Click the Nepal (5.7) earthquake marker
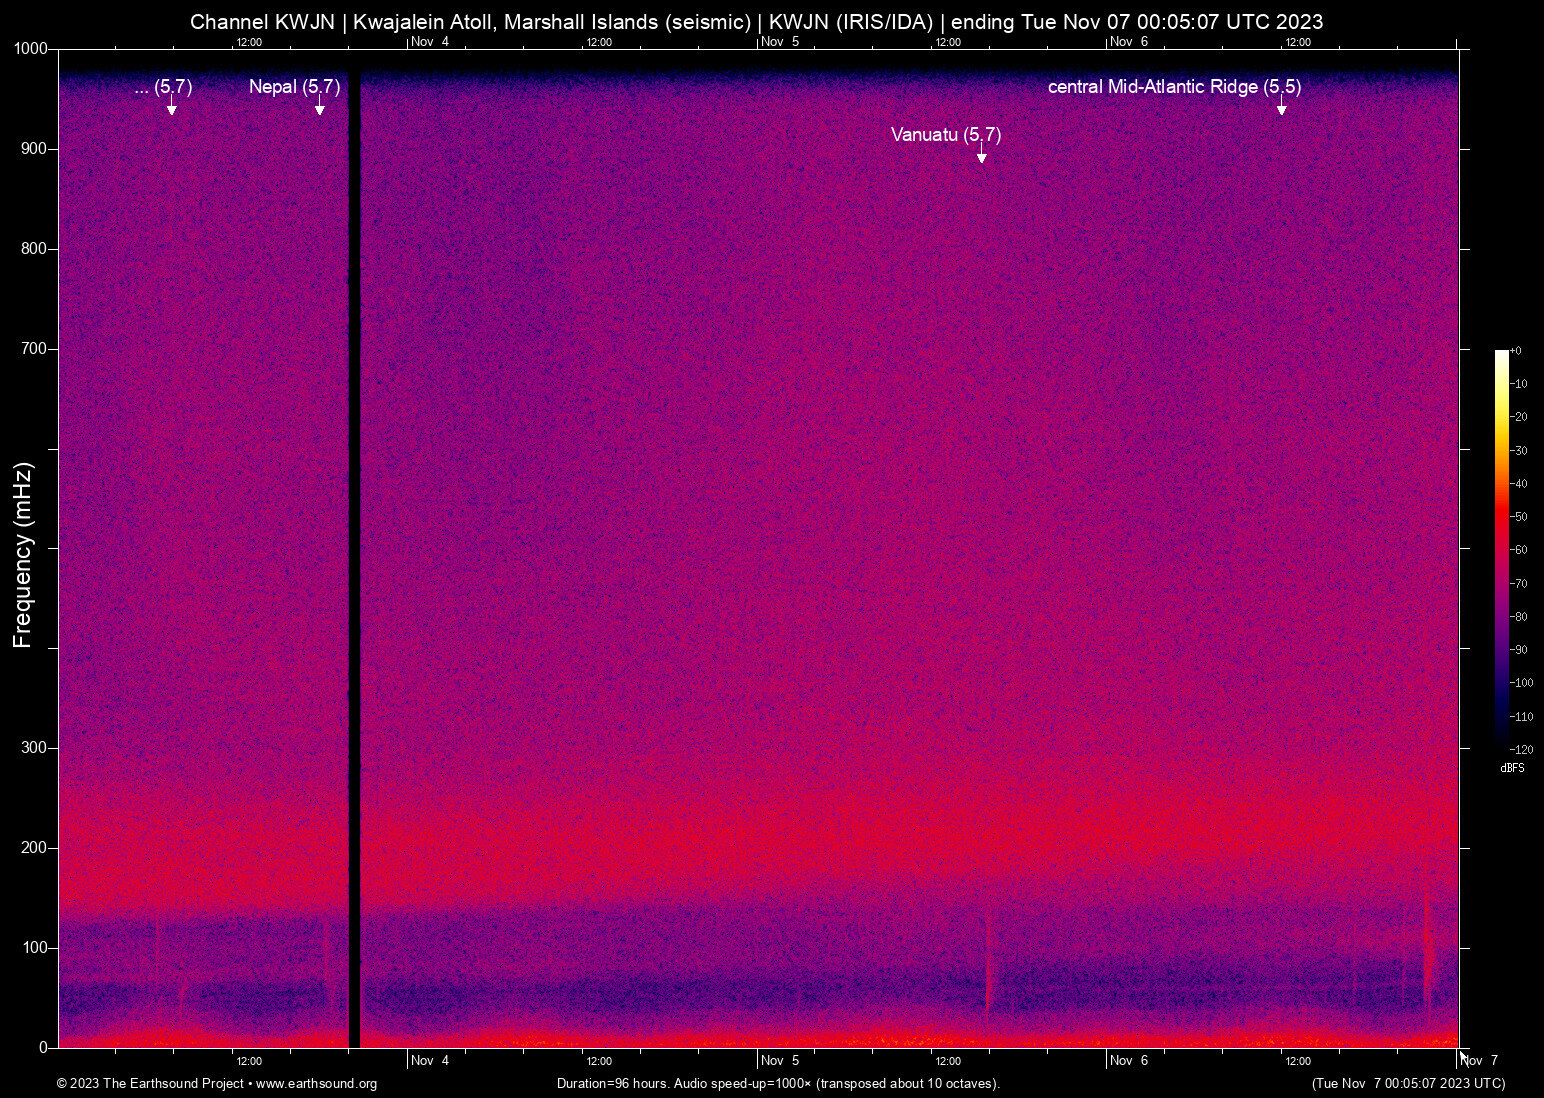The height and width of the screenshot is (1098, 1544). coord(295,87)
